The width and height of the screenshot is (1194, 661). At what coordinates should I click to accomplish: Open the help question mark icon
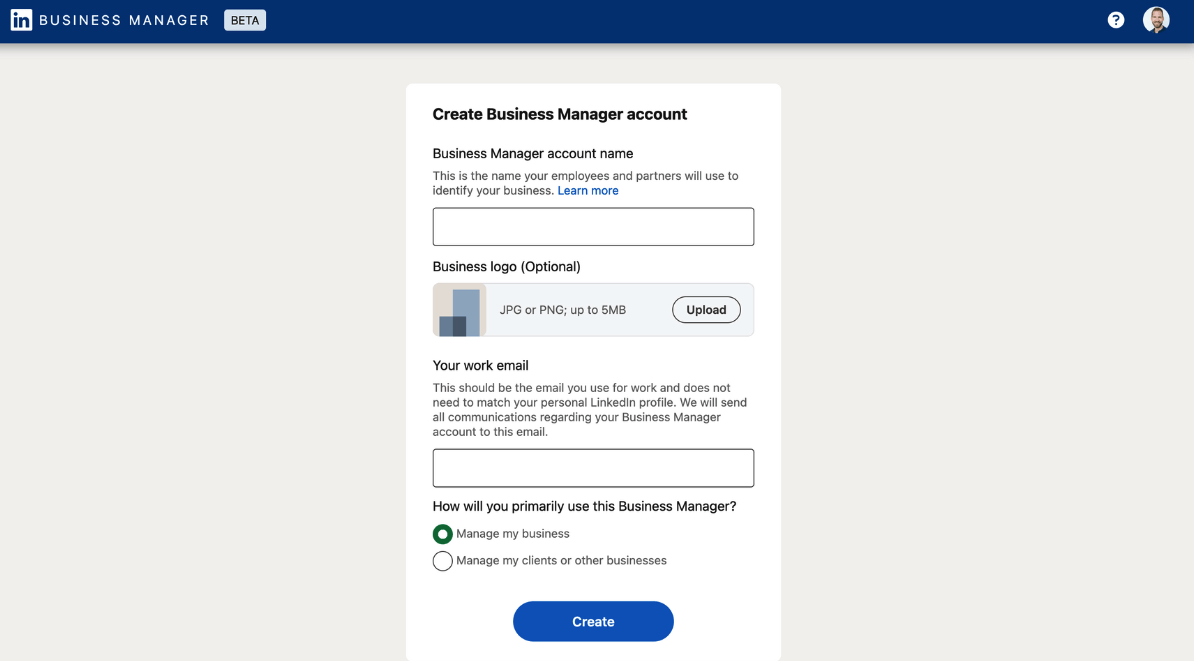[1116, 21]
